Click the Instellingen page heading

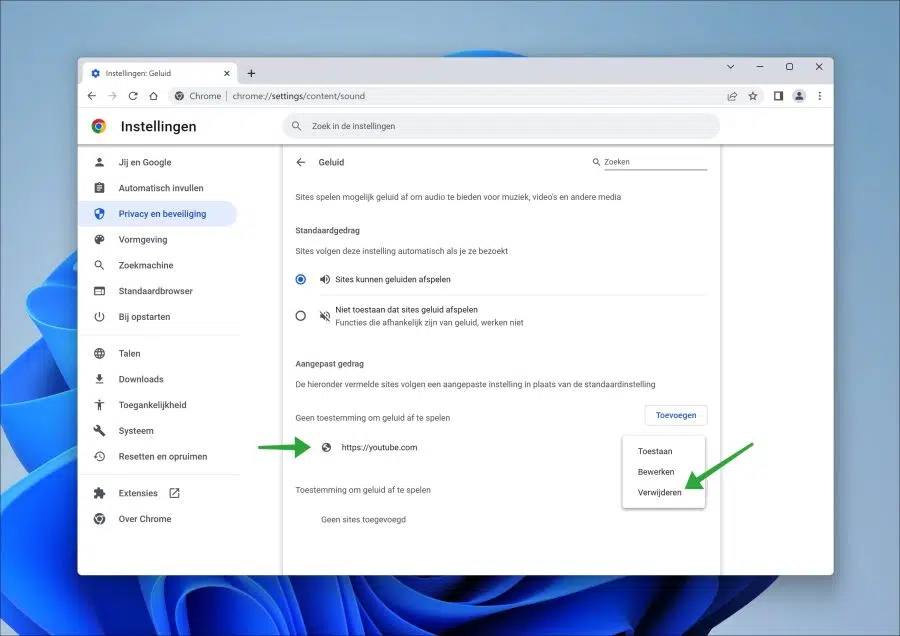click(158, 126)
